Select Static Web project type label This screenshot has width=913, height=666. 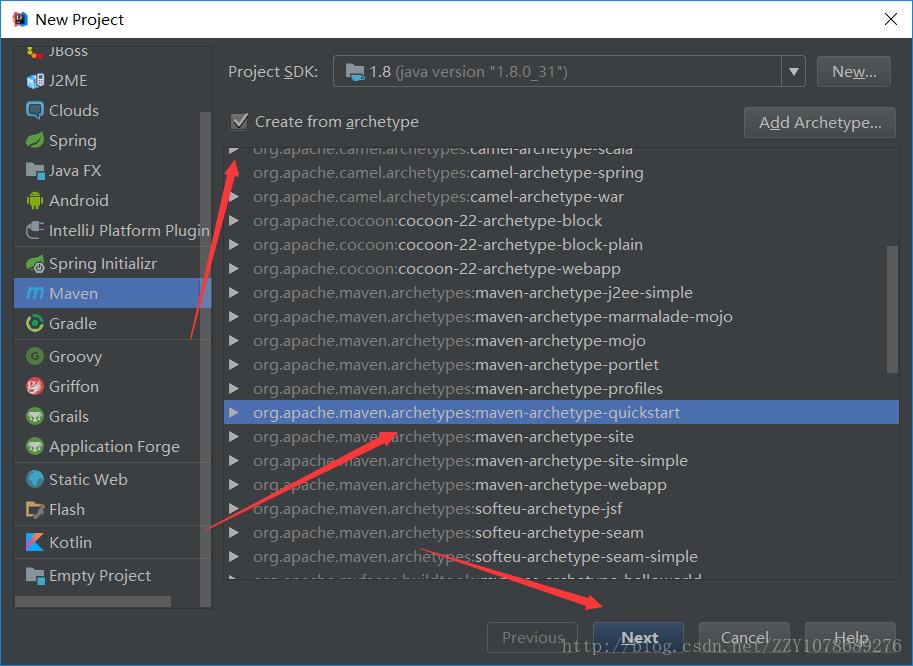point(88,479)
